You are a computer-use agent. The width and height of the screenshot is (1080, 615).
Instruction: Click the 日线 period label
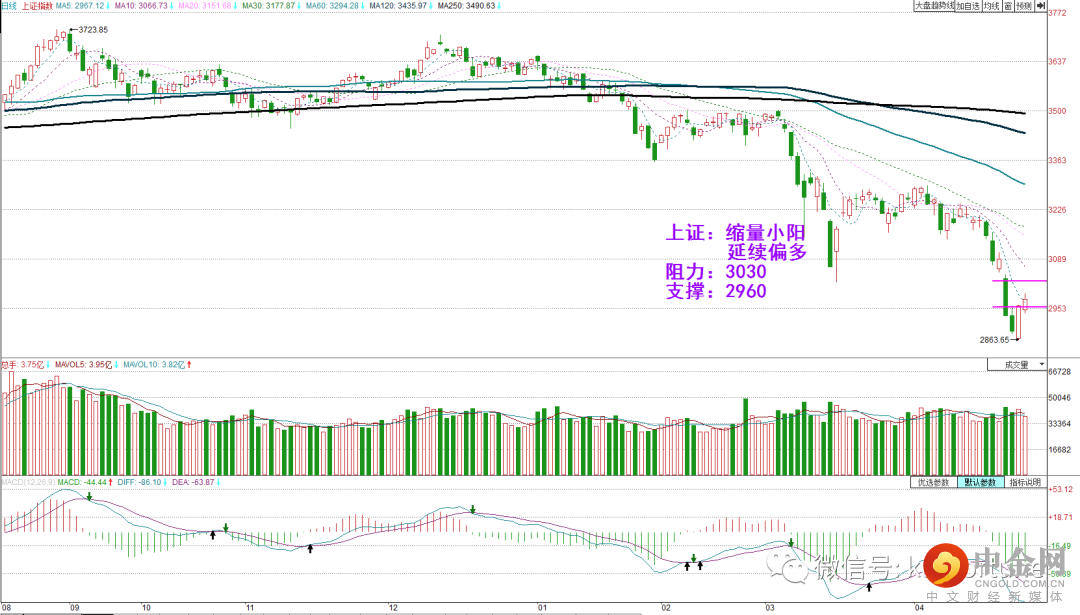point(8,6)
